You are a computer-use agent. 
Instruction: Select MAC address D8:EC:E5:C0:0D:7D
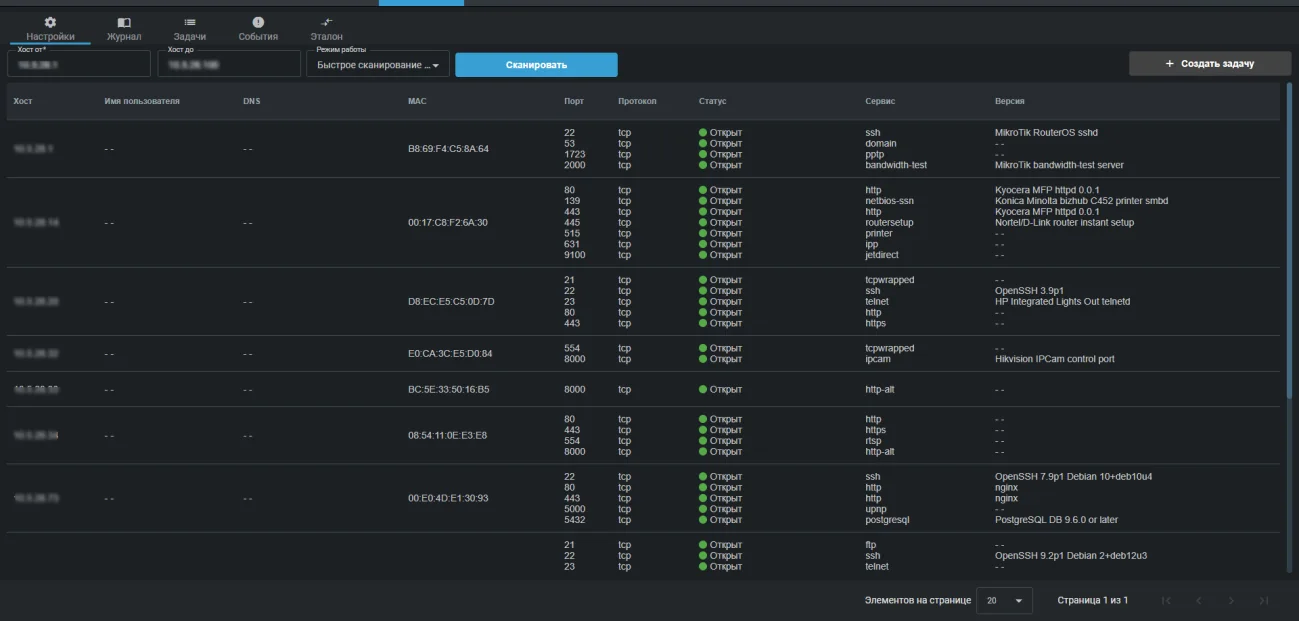pyautogui.click(x=451, y=302)
